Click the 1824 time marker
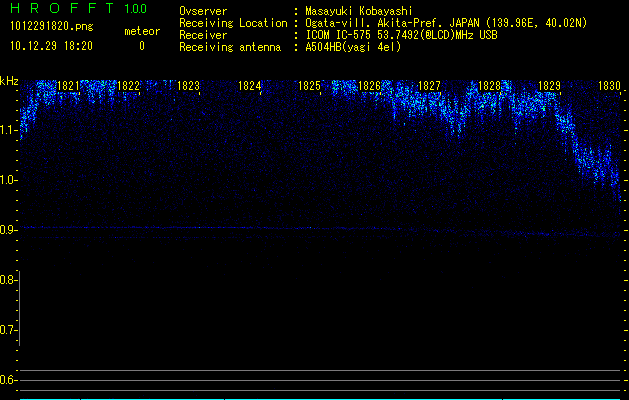 pyautogui.click(x=249, y=86)
